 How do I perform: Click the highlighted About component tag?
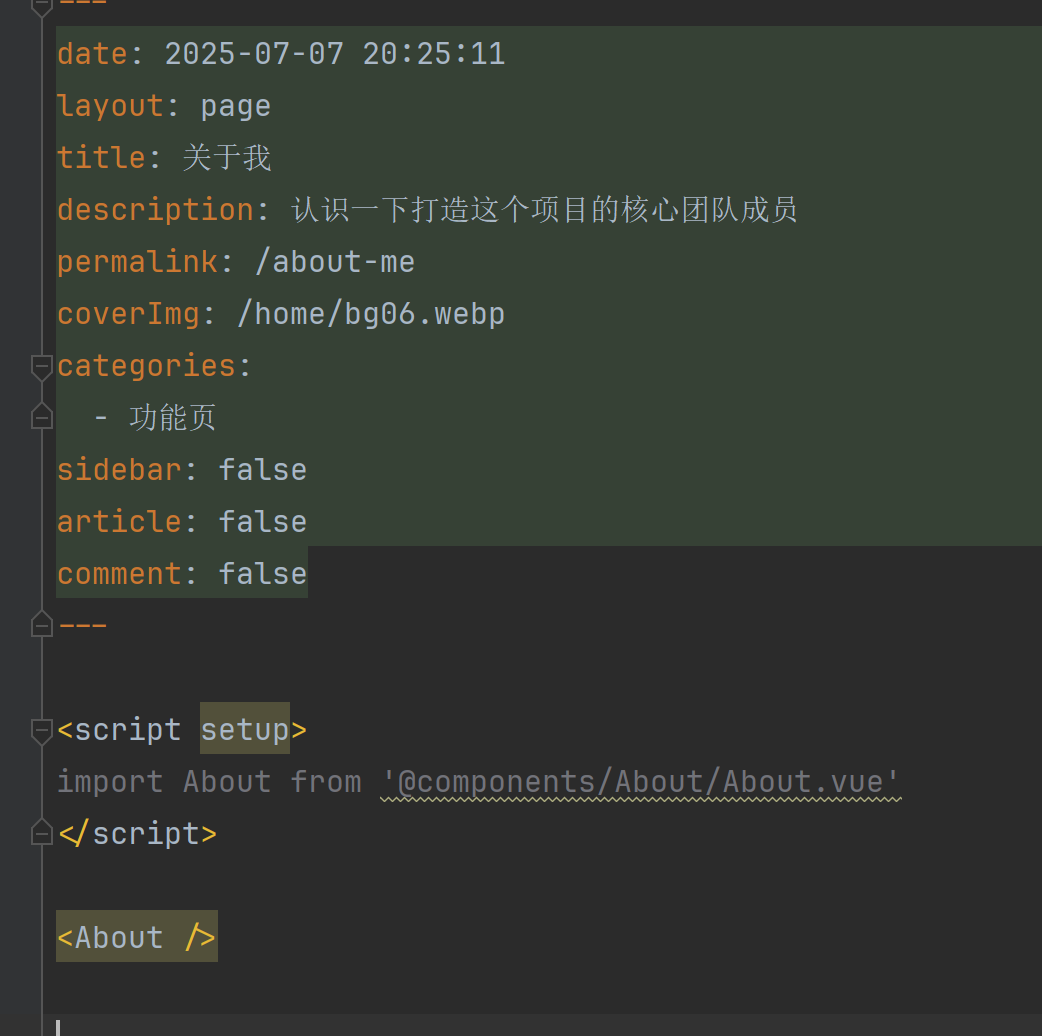pos(136,937)
